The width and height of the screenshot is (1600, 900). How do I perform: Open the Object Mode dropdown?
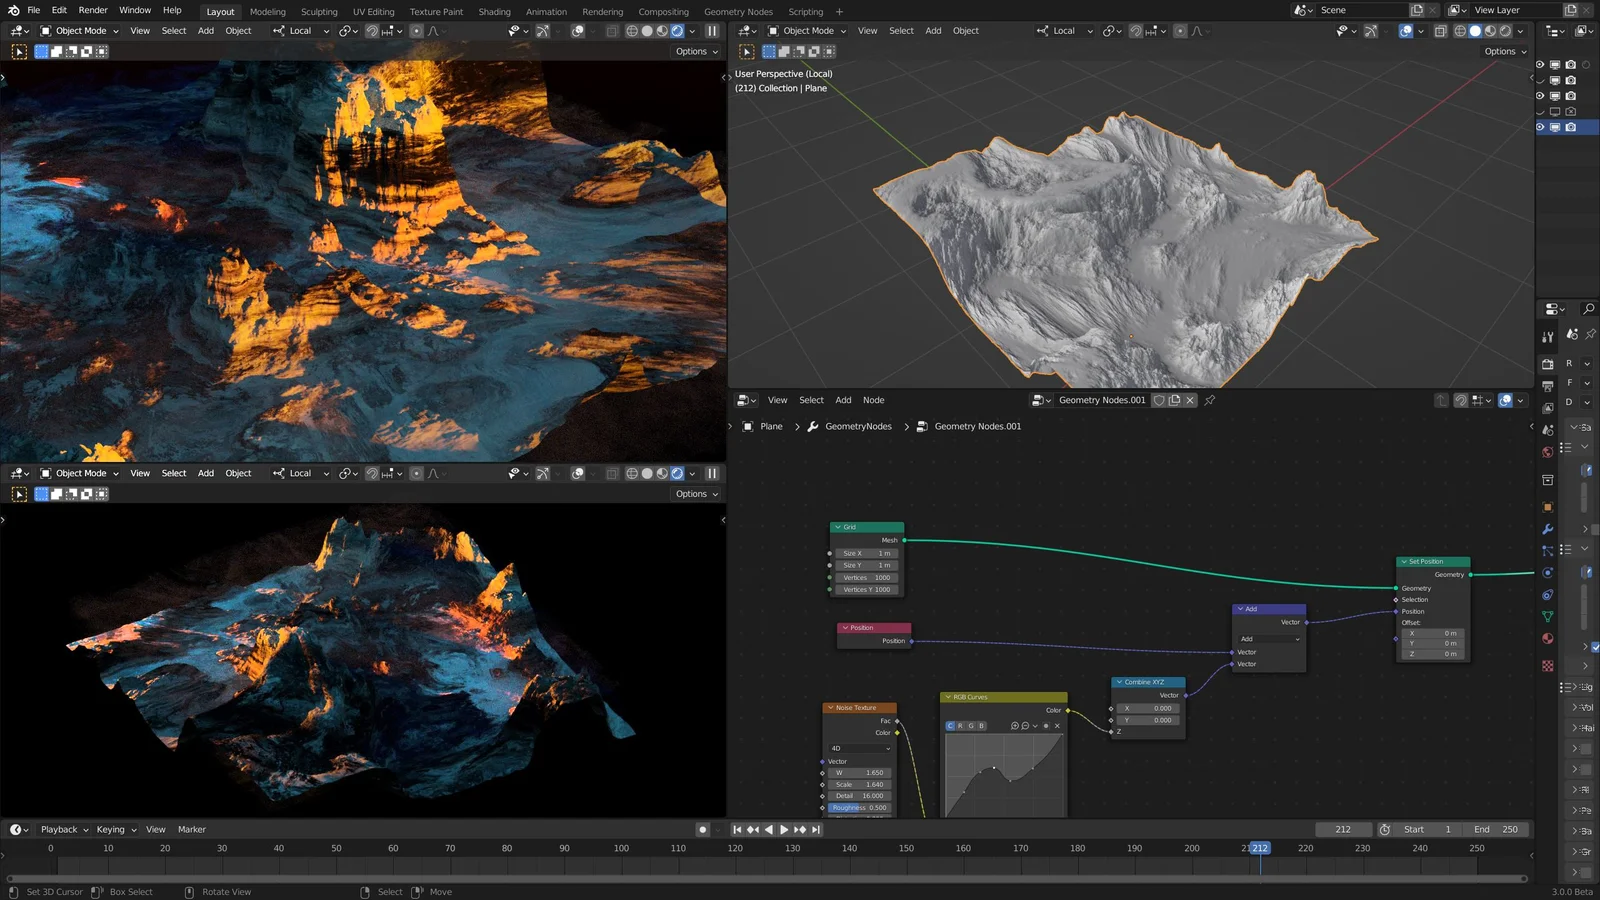coord(80,30)
